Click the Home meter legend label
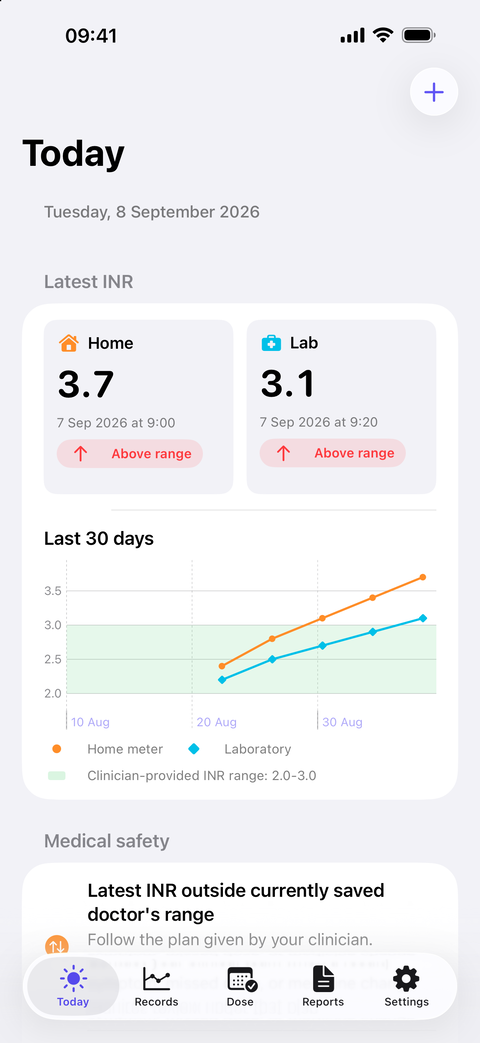The height and width of the screenshot is (1043, 480). tap(125, 749)
